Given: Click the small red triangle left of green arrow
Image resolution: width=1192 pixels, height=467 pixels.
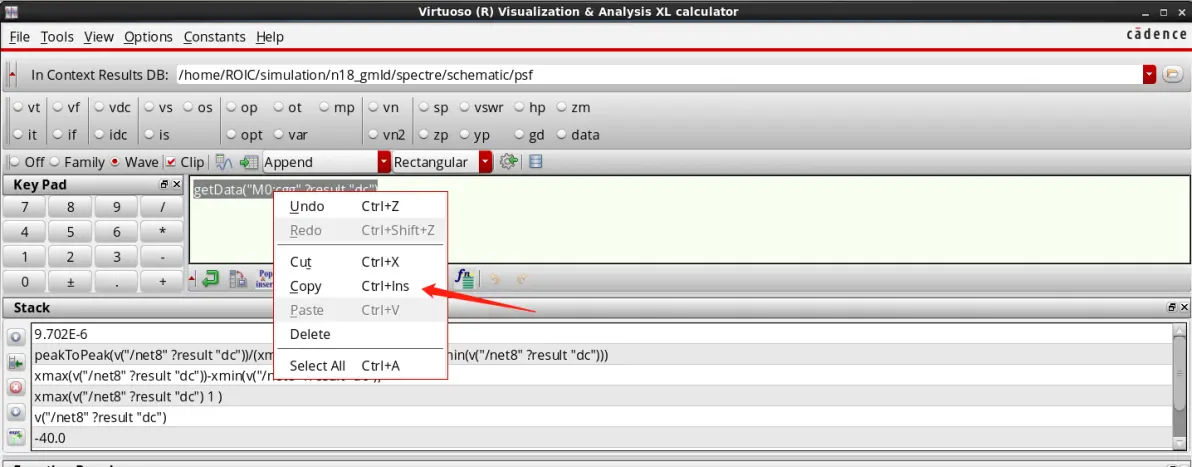Looking at the screenshot, I should click(x=192, y=280).
